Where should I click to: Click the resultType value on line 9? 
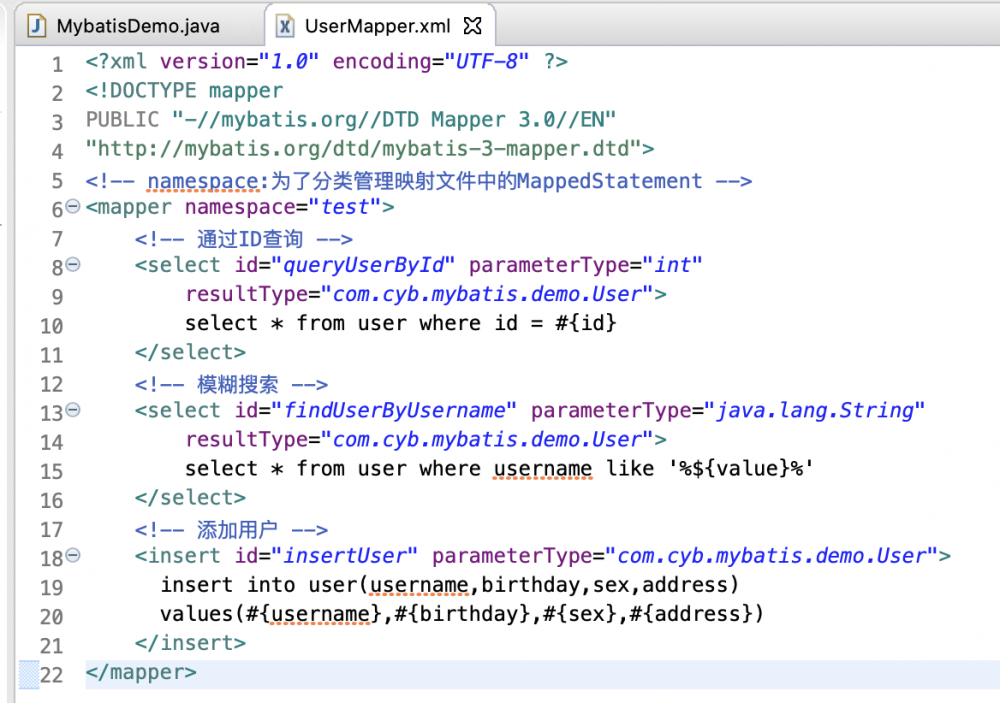point(487,294)
